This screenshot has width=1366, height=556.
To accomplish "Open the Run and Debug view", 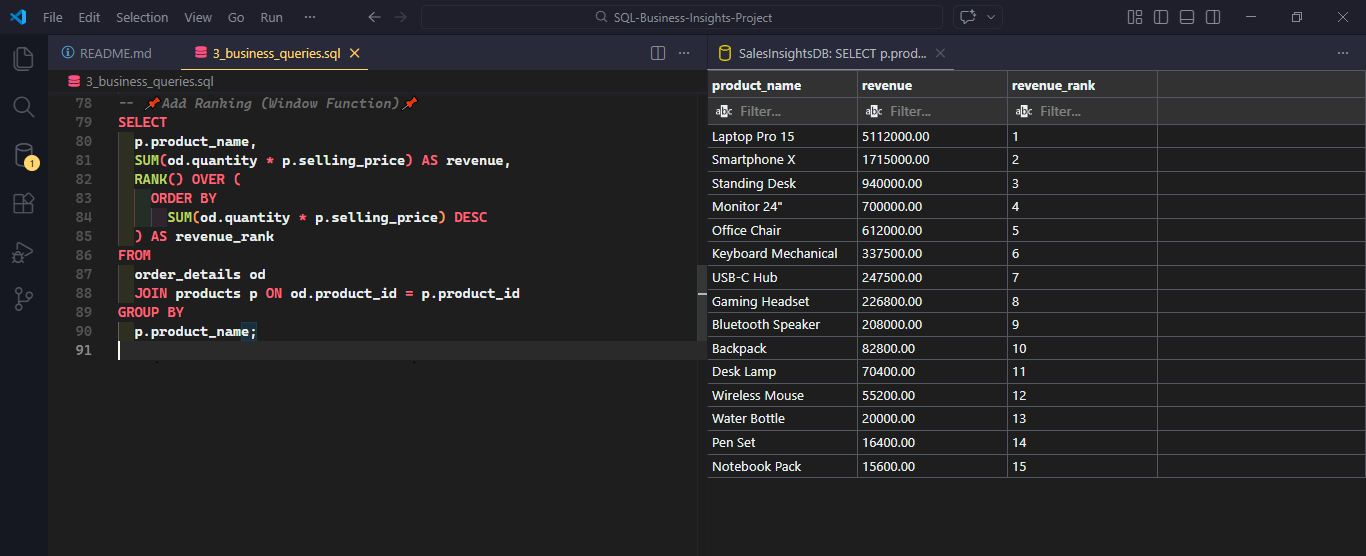I will pyautogui.click(x=23, y=252).
